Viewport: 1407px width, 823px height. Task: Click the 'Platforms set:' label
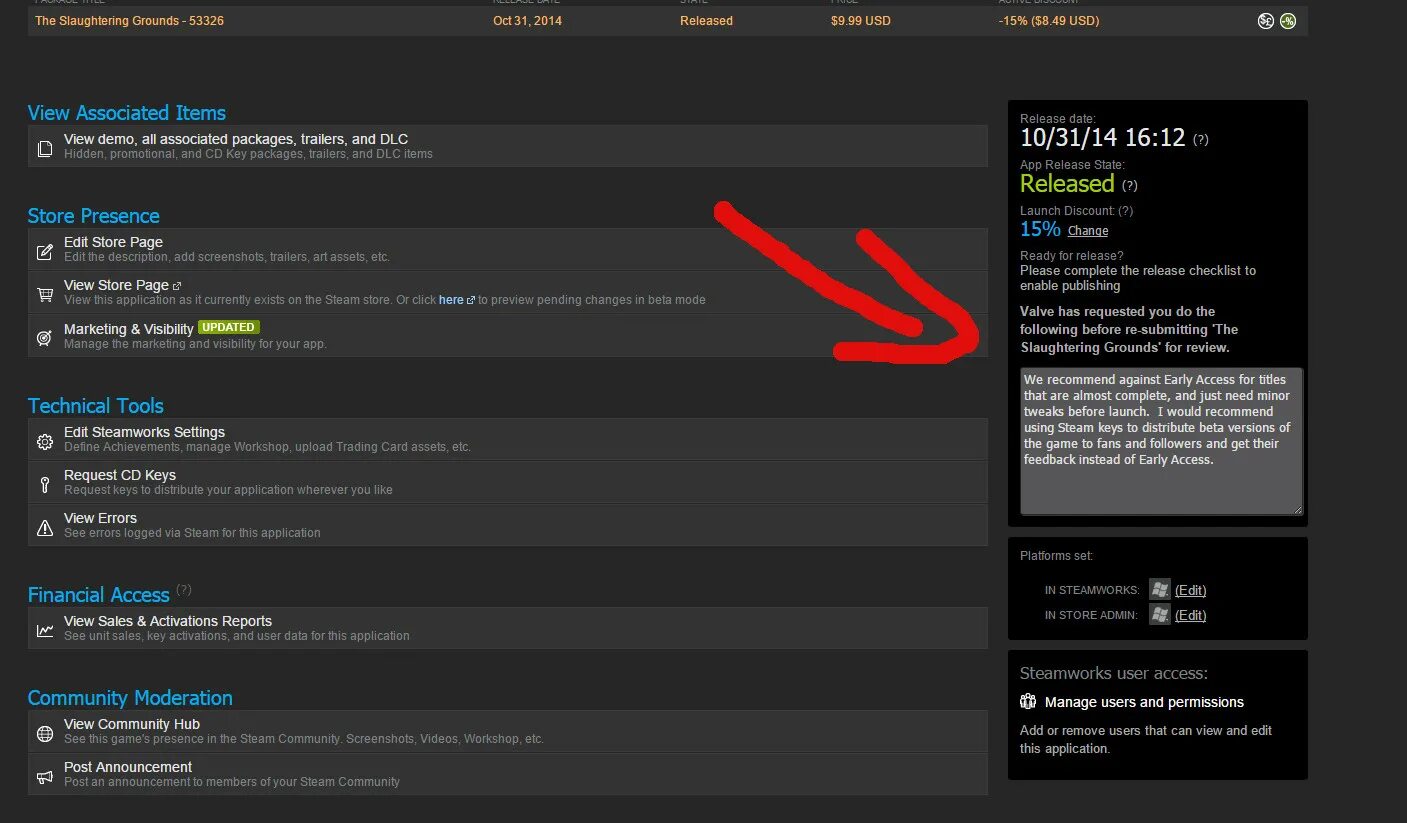1057,556
